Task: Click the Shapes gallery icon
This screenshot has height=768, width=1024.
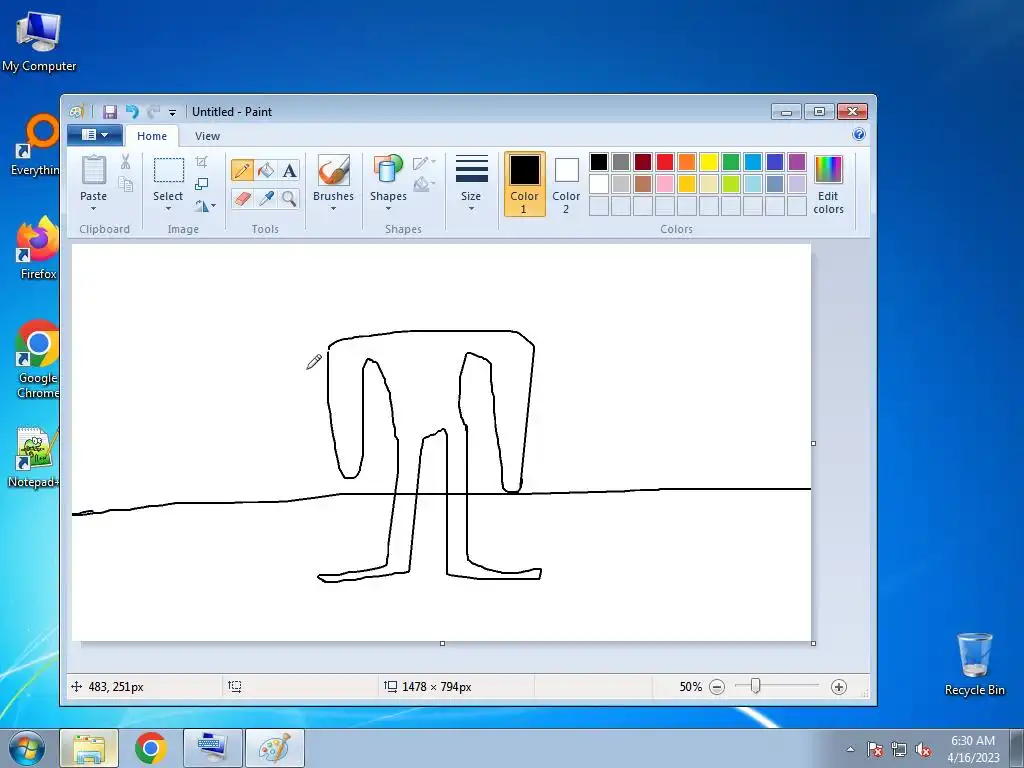Action: click(x=388, y=169)
